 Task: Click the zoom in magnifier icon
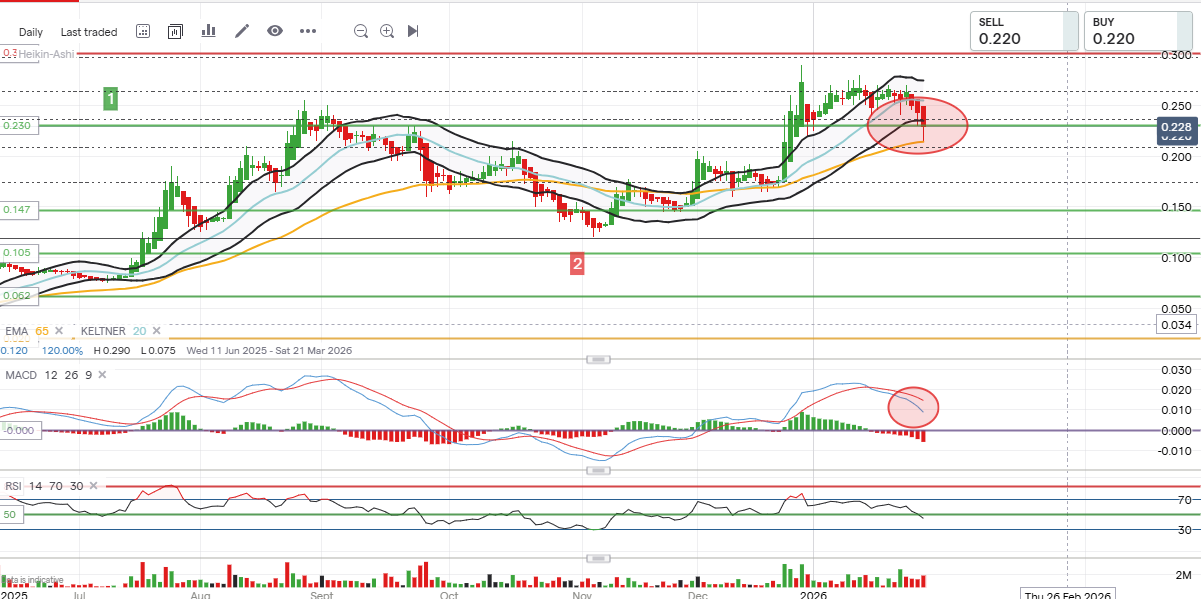coord(387,31)
